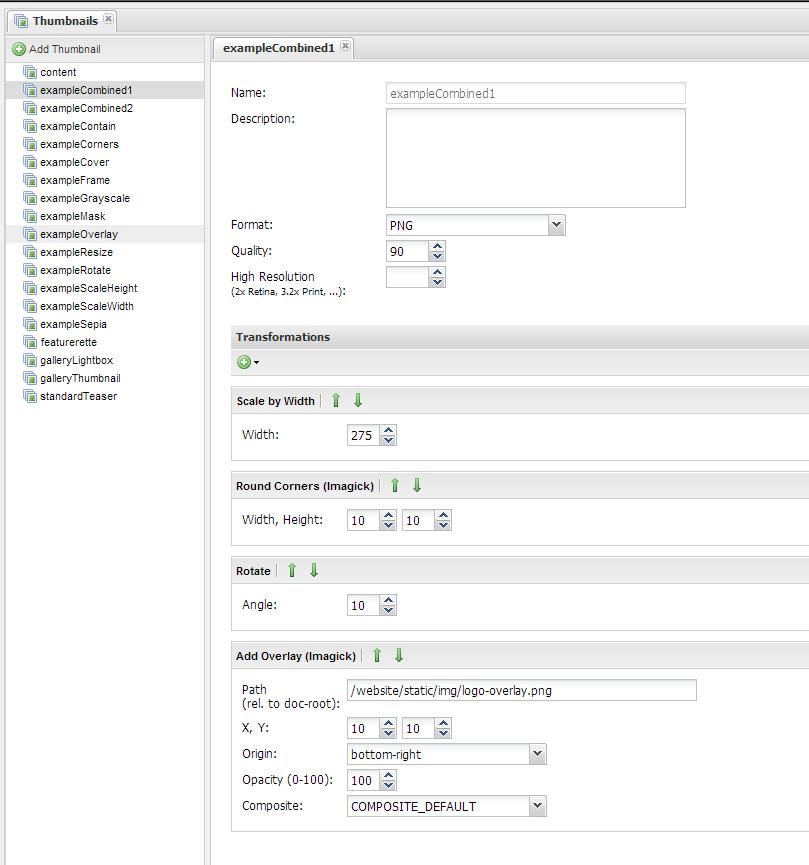Switch to the Thumbnails tab
Image resolution: width=809 pixels, height=865 pixels.
pos(64,21)
